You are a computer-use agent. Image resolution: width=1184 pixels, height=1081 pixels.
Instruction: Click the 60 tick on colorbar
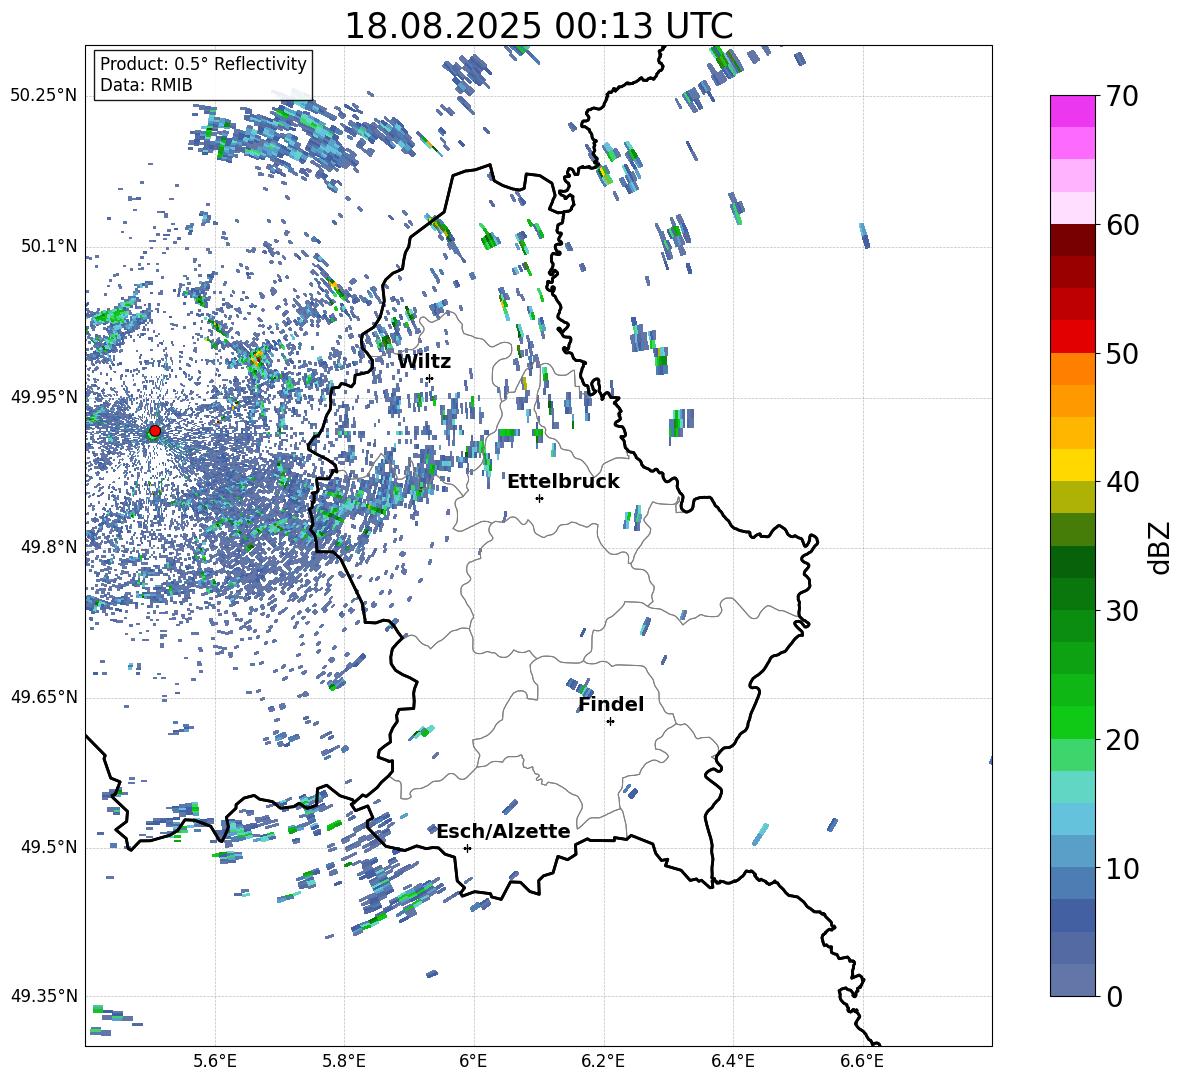(1121, 225)
